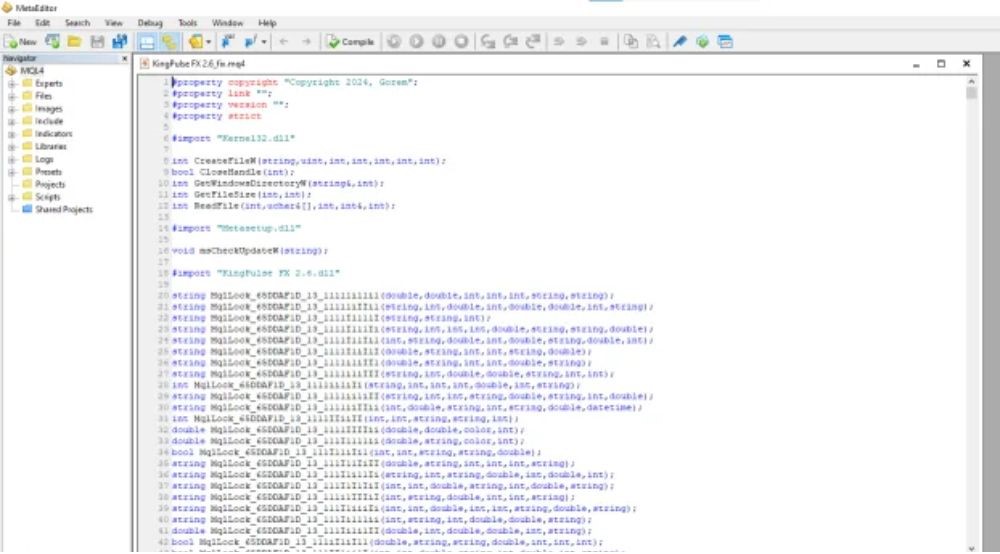Select the Indicators folder label
This screenshot has width=1000, height=554.
click(x=54, y=134)
